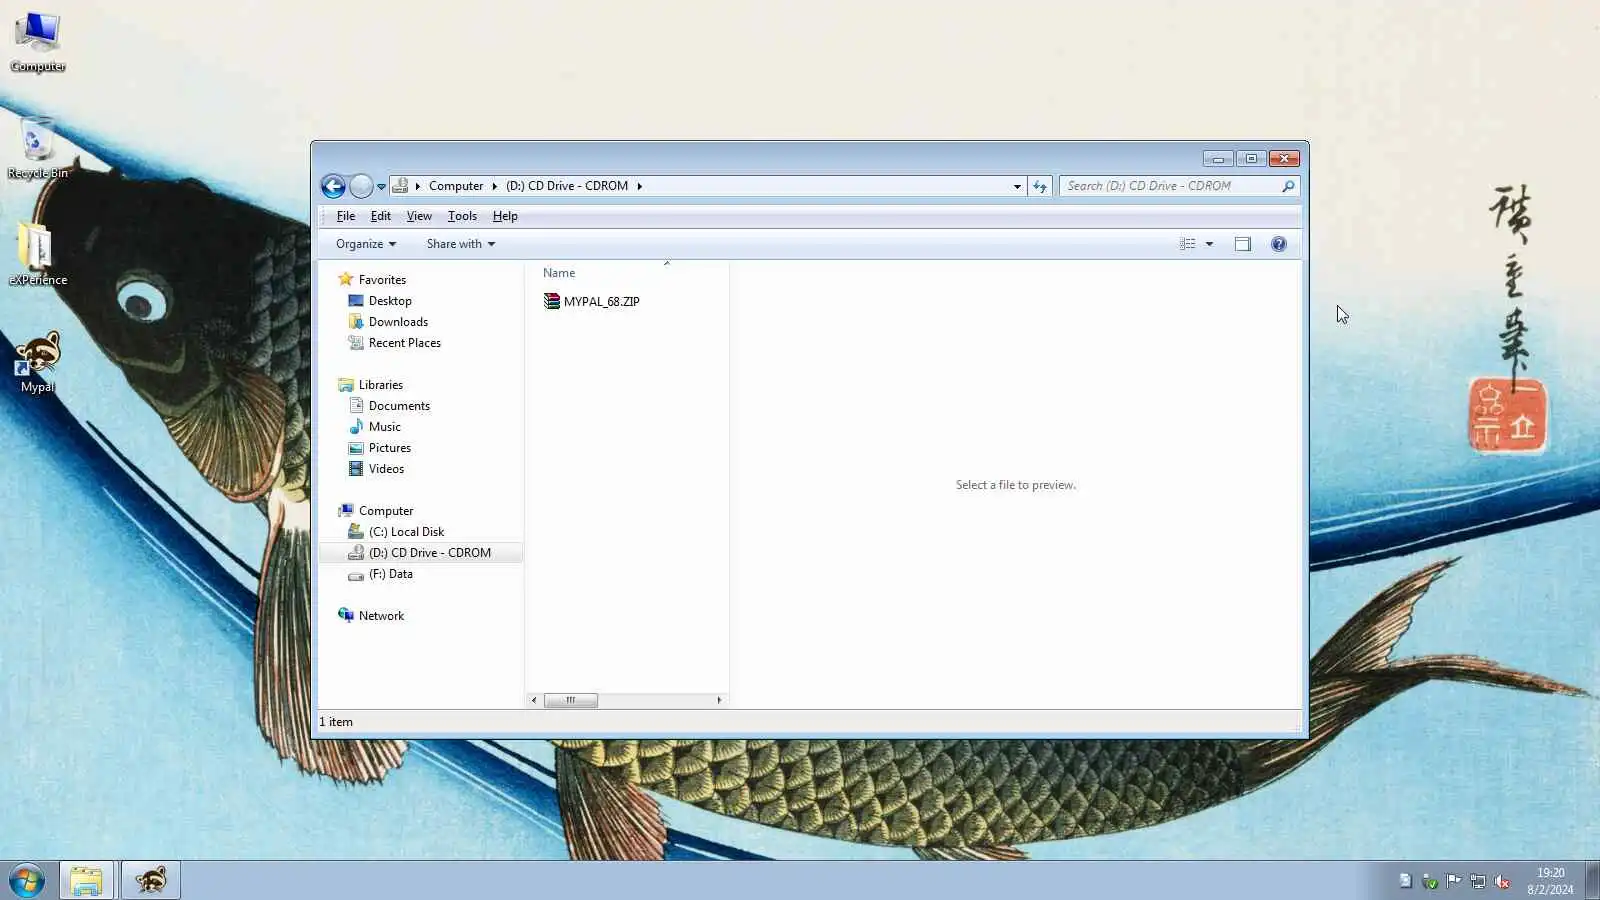The width and height of the screenshot is (1600, 900).
Task: Click the eXPerience folder desktop icon
Action: click(38, 254)
